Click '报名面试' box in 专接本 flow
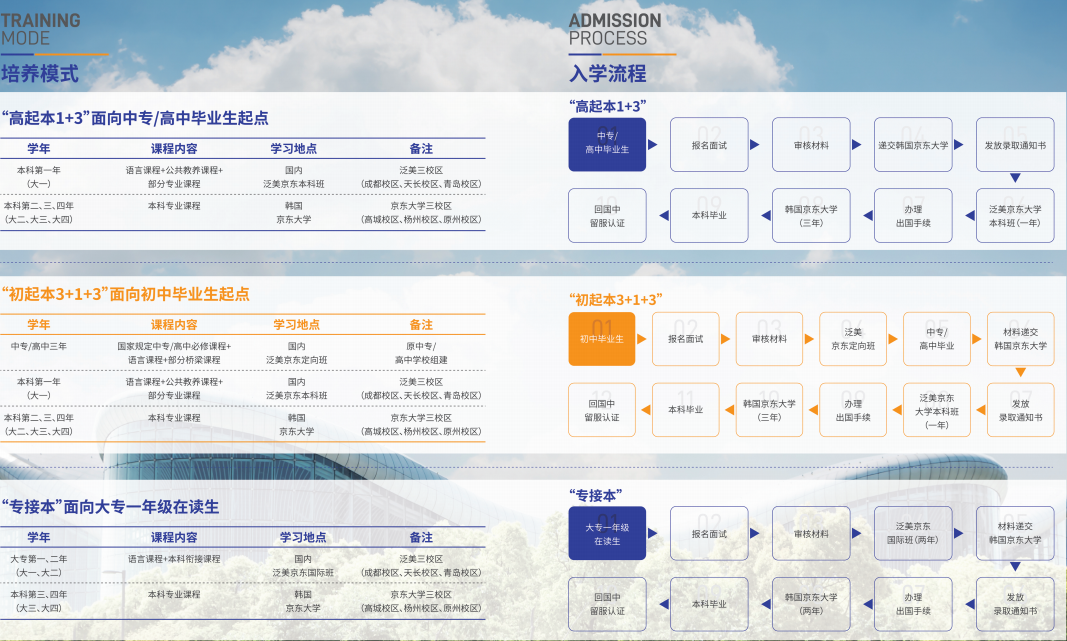The height and width of the screenshot is (641, 1067). point(709,533)
